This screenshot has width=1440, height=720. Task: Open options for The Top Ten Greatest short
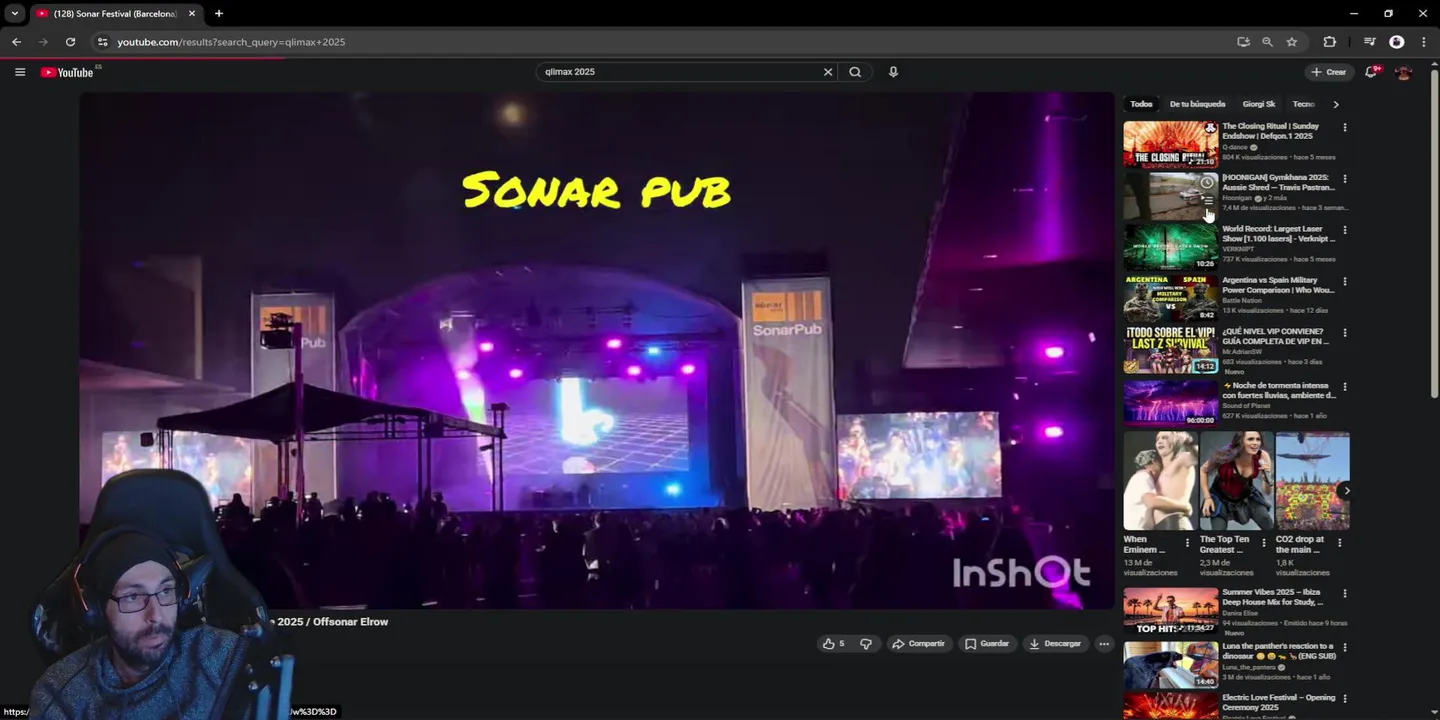[x=1264, y=543]
